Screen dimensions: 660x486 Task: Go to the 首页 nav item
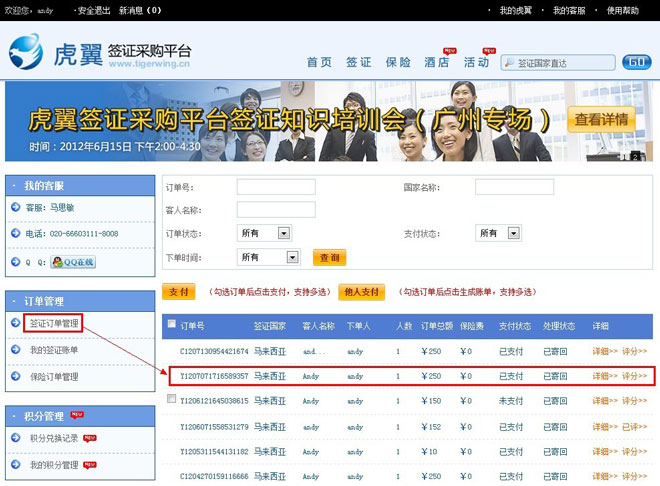pyautogui.click(x=319, y=62)
